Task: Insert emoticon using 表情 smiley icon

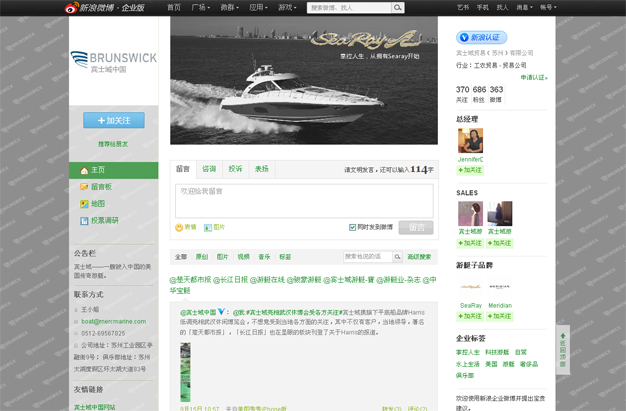Action: tap(179, 227)
